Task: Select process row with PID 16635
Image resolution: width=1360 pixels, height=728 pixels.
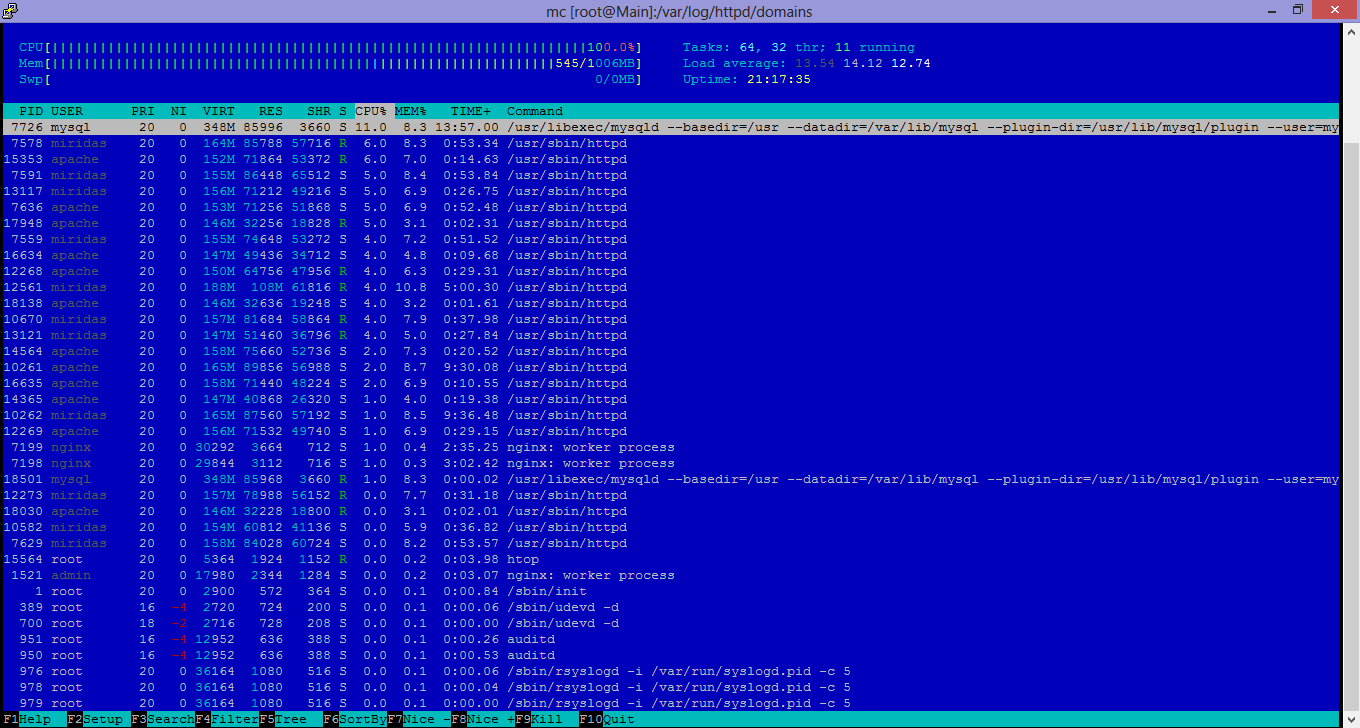Action: tap(670, 383)
